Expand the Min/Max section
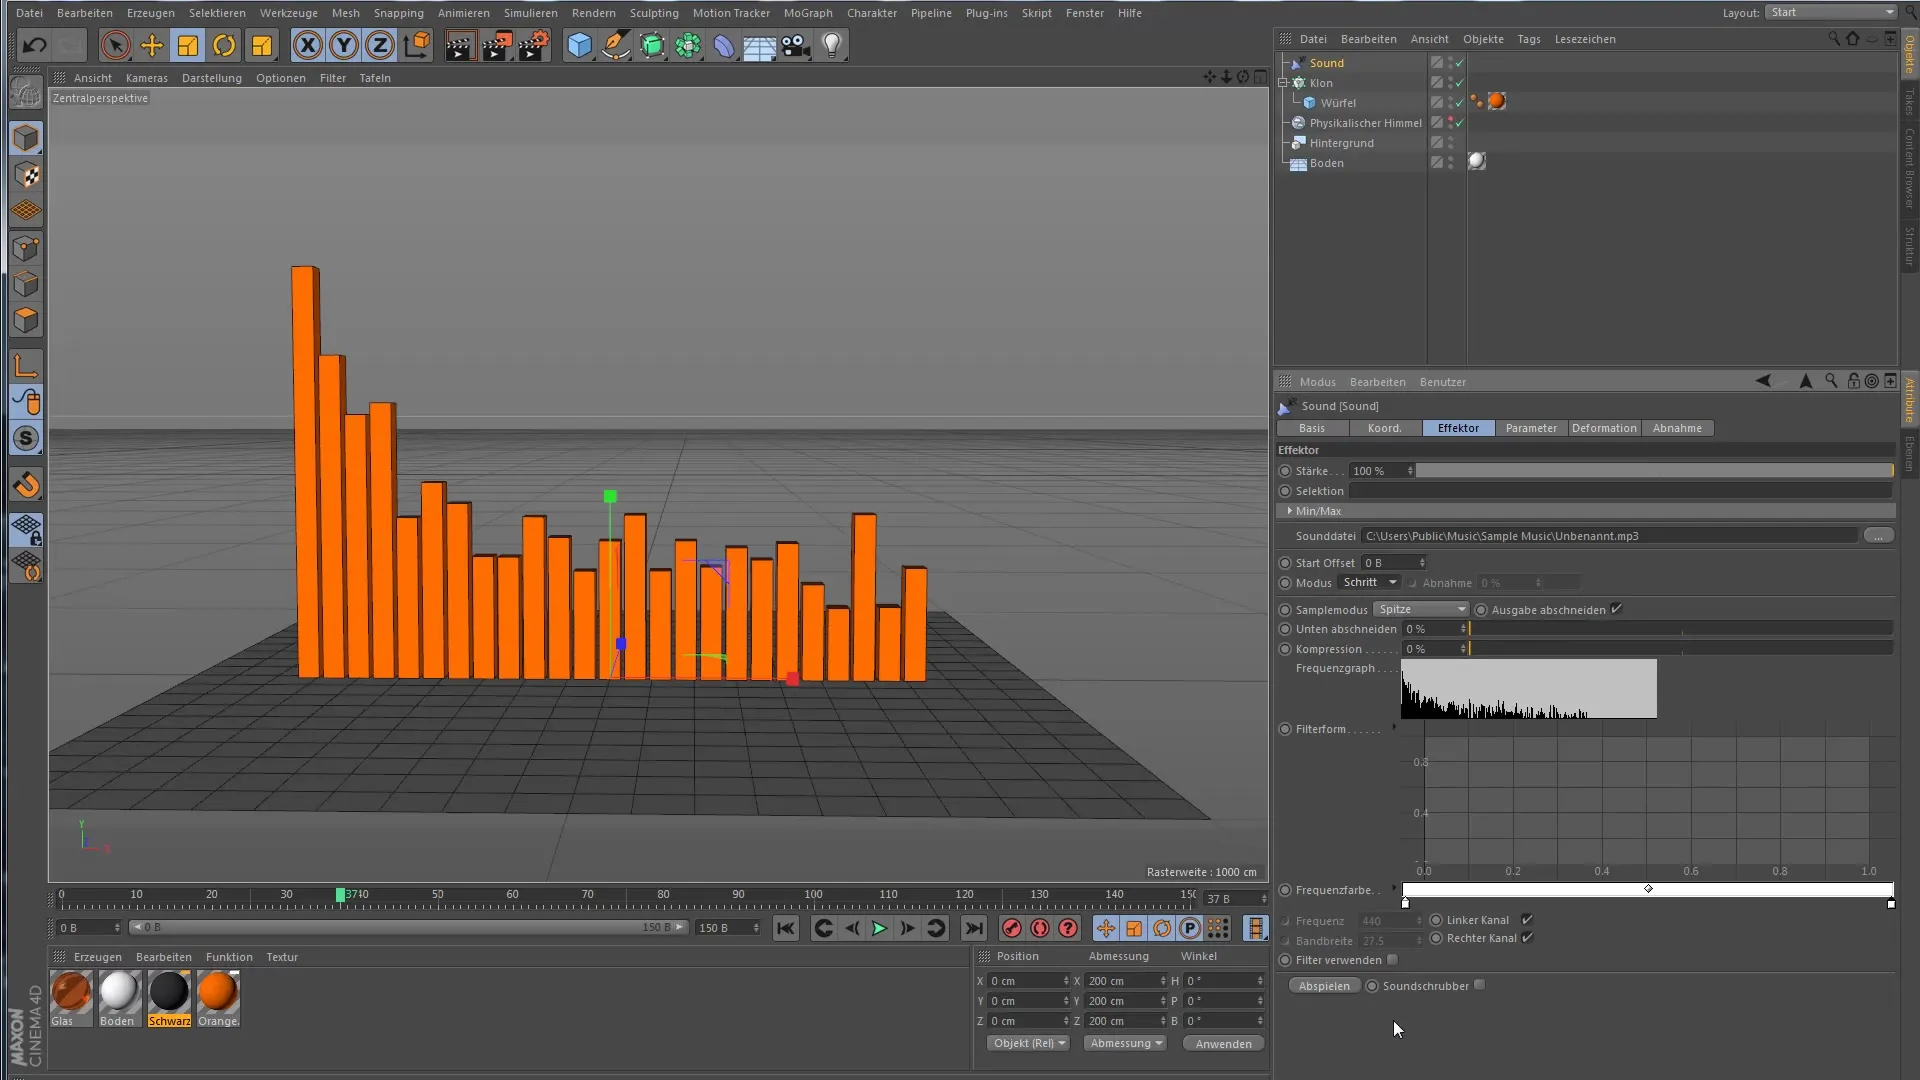The image size is (1920, 1080). point(1290,511)
